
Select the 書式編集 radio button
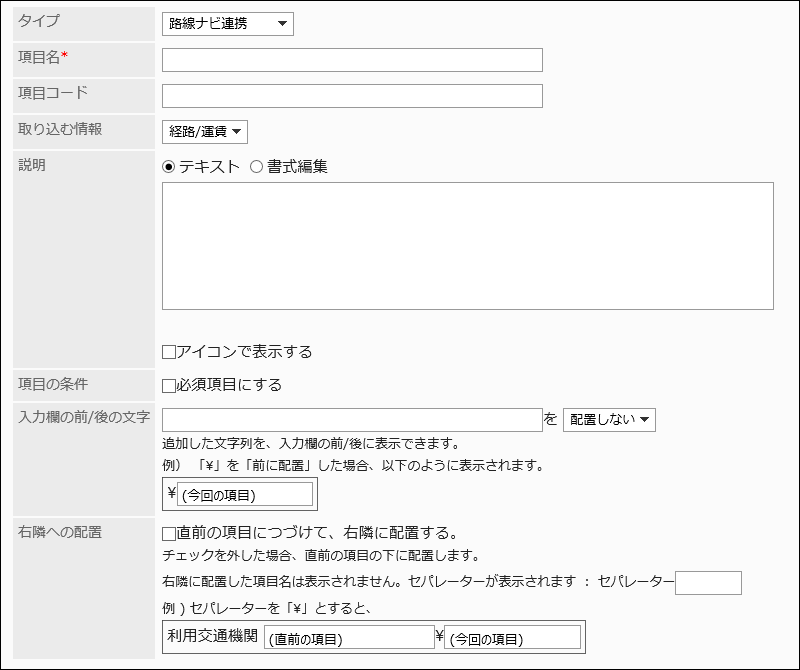256,167
